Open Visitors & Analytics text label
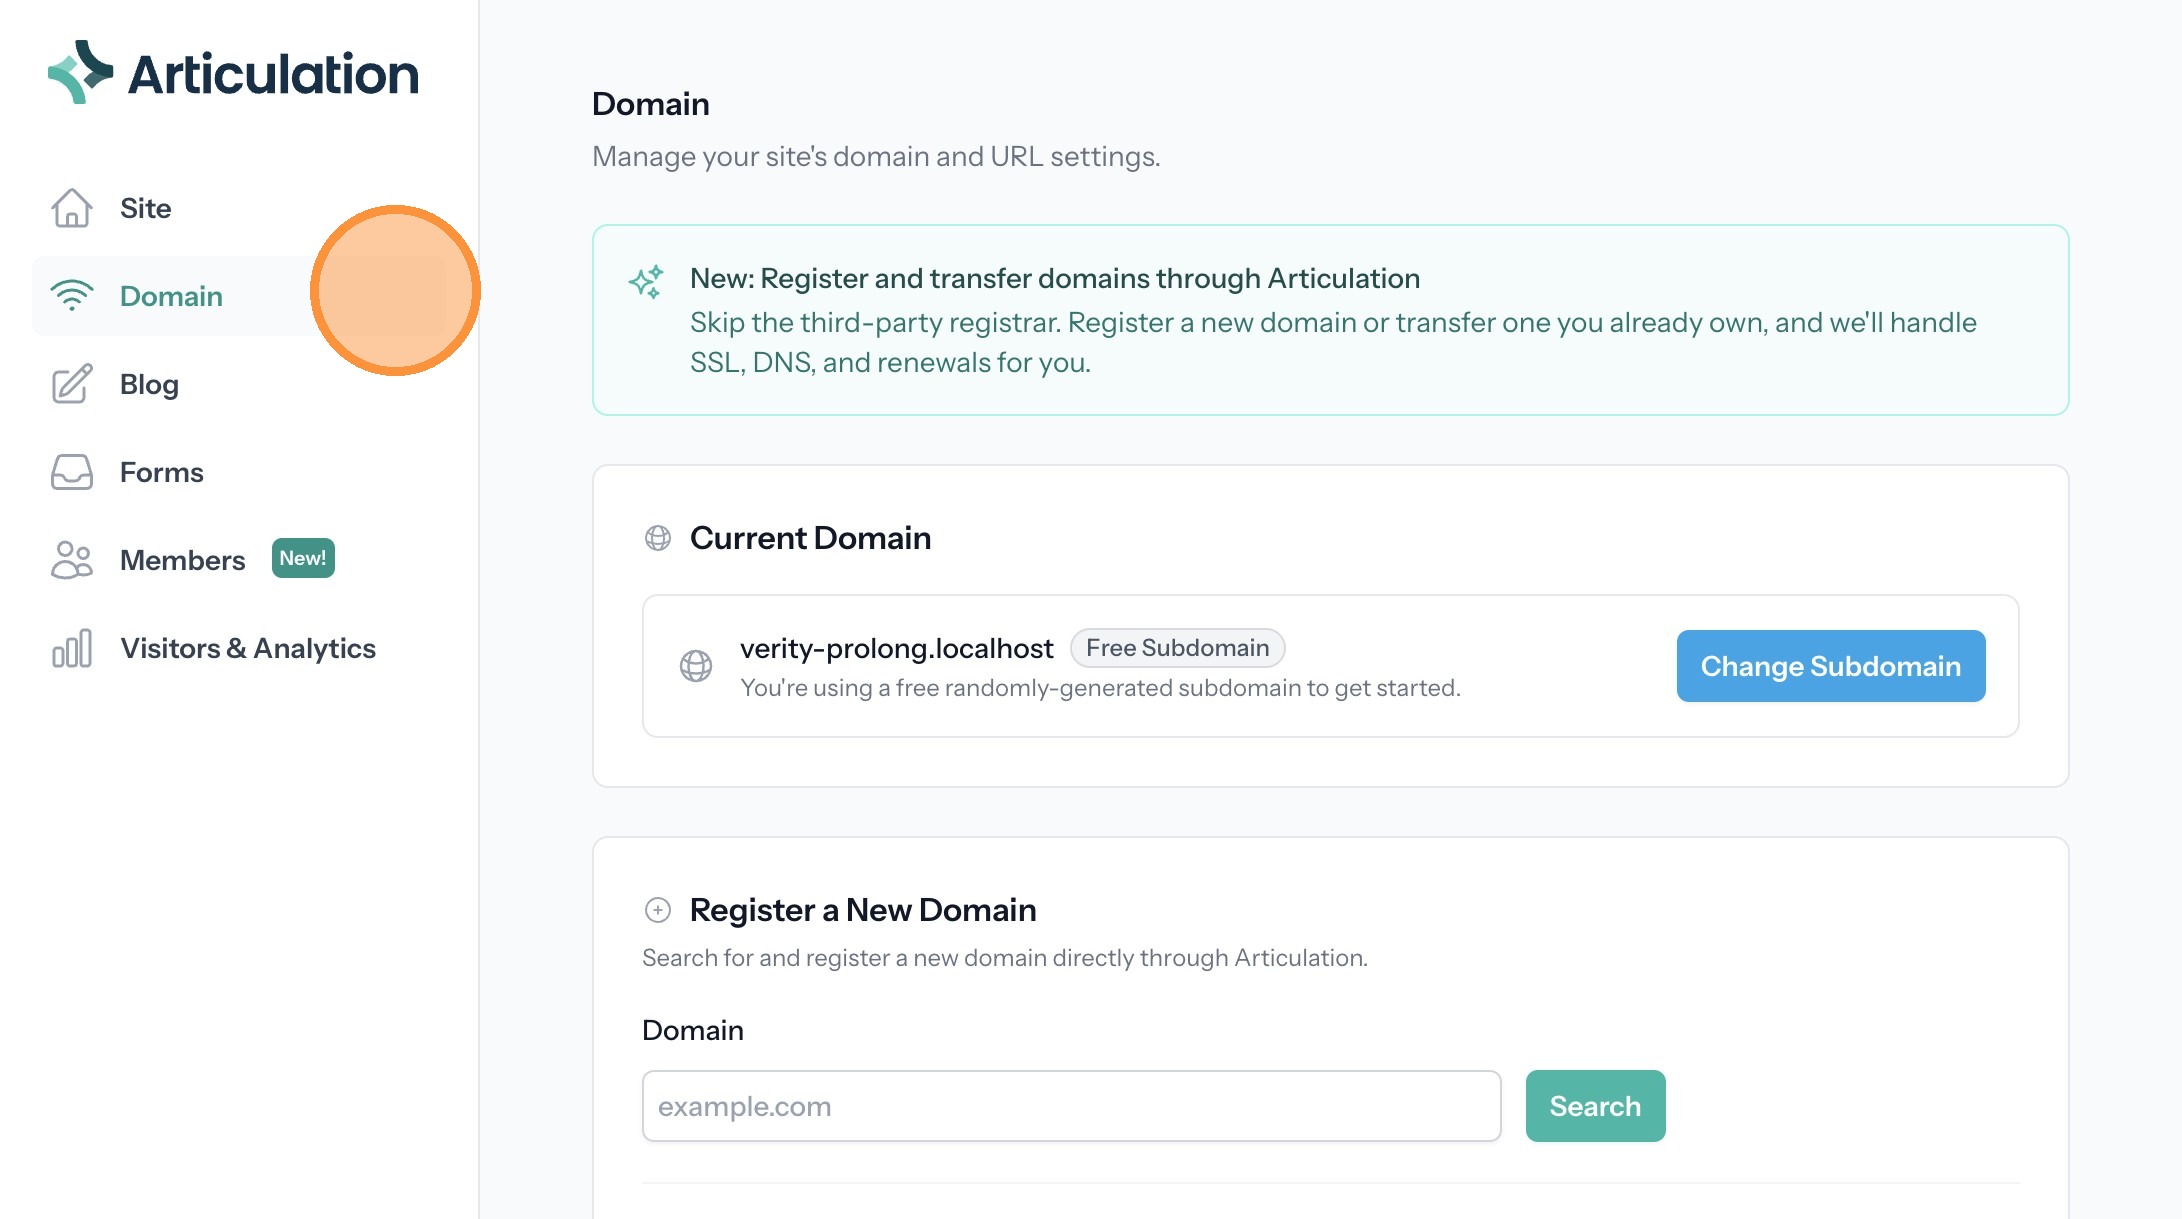2182x1219 pixels. (248, 648)
